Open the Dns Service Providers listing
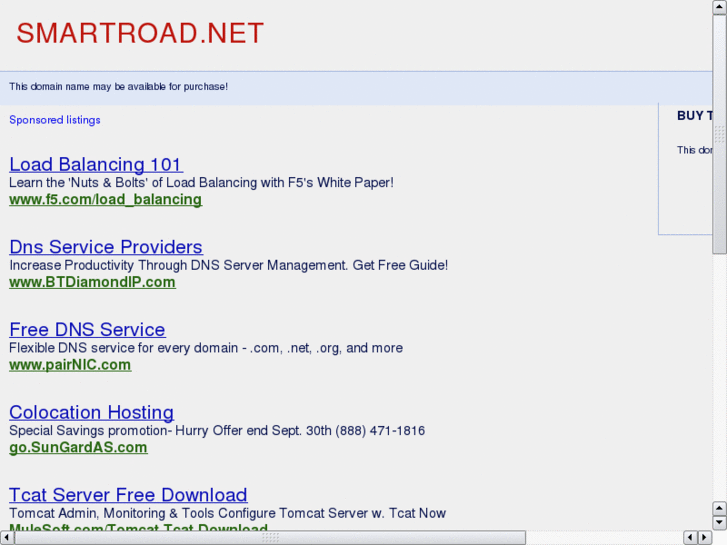 click(106, 247)
